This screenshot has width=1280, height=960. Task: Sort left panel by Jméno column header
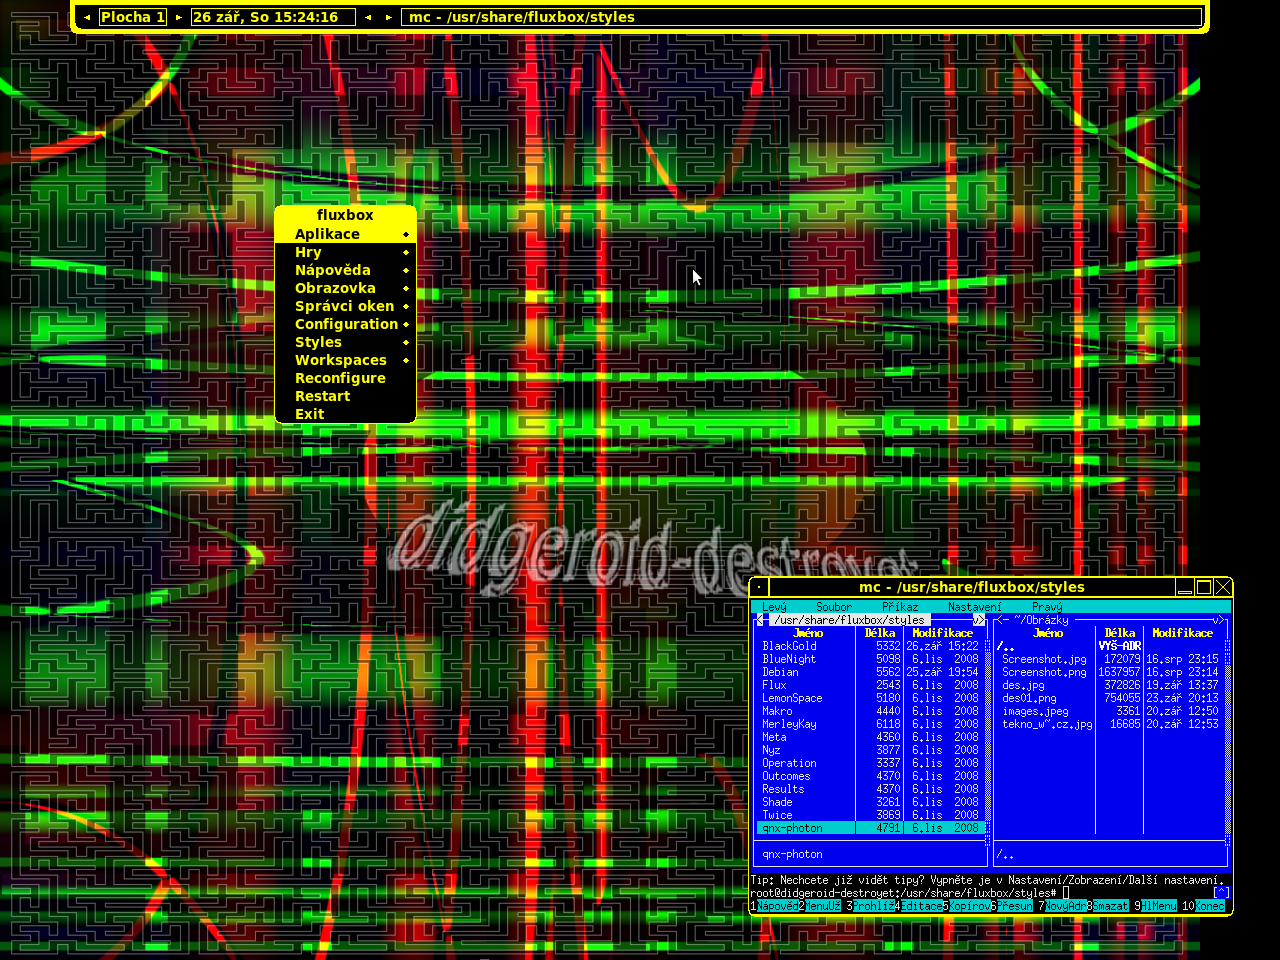click(x=808, y=633)
